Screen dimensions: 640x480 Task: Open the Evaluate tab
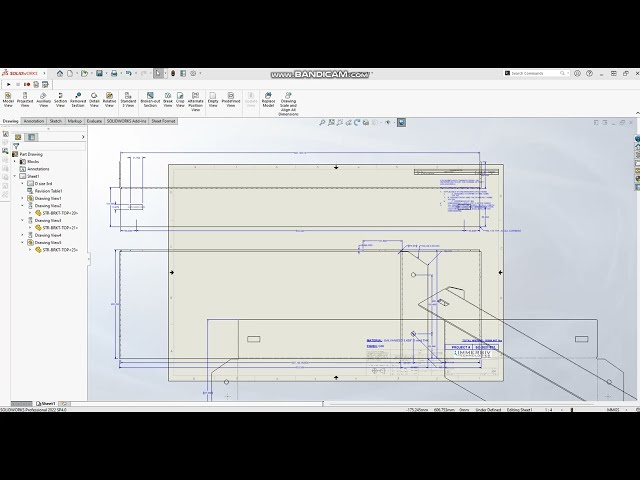(94, 121)
